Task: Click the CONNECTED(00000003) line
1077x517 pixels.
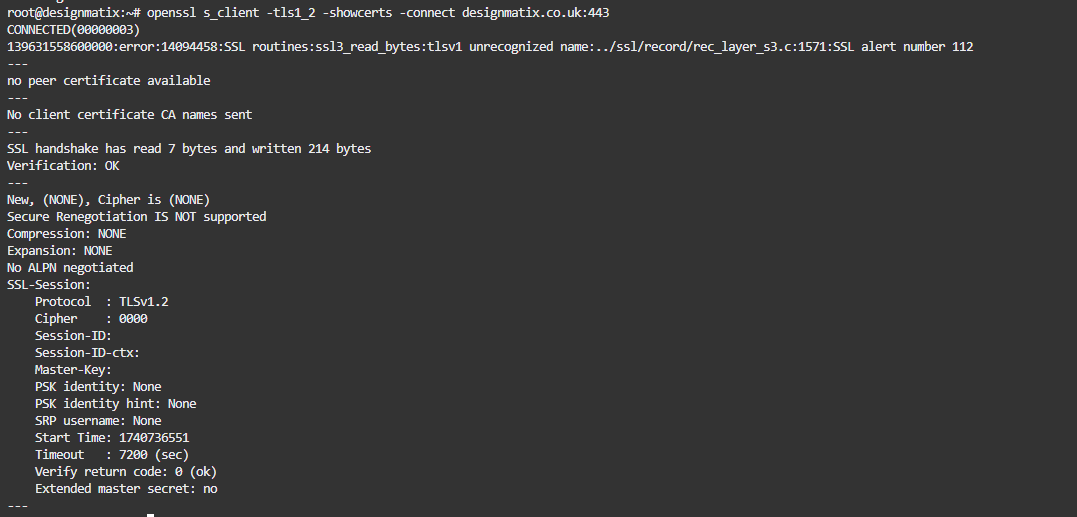Action: [73, 30]
